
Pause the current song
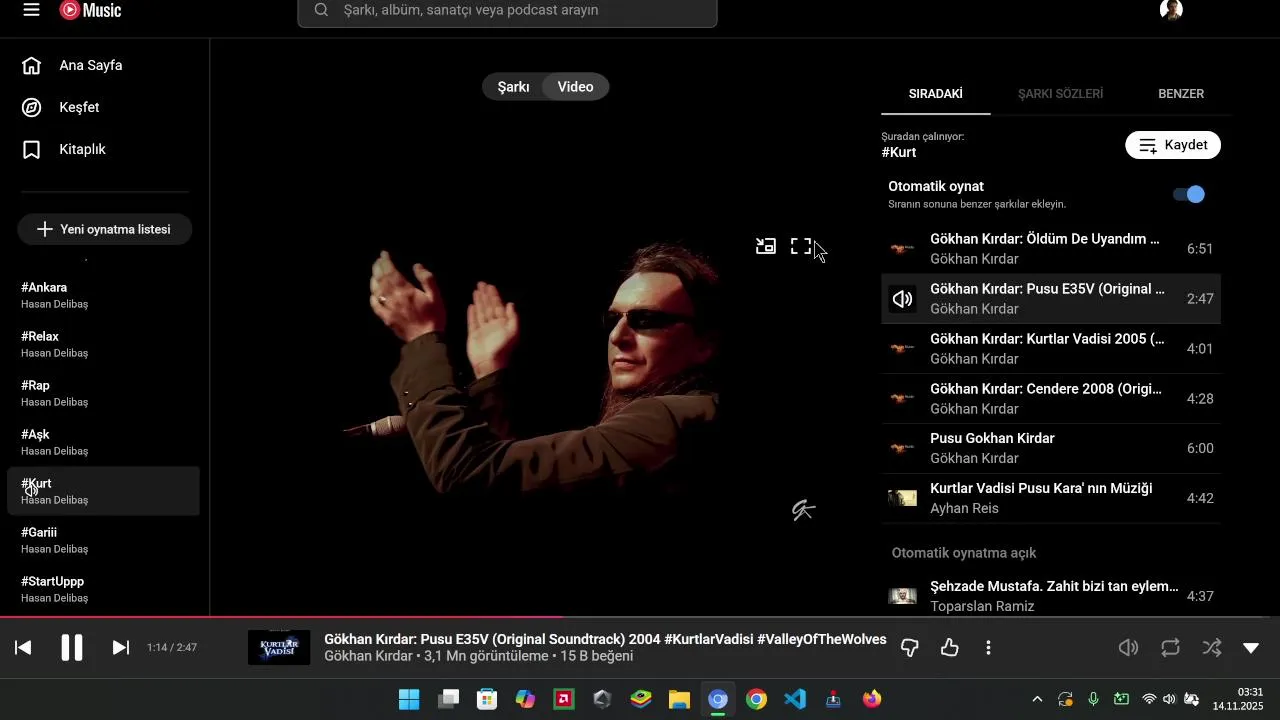[x=72, y=648]
